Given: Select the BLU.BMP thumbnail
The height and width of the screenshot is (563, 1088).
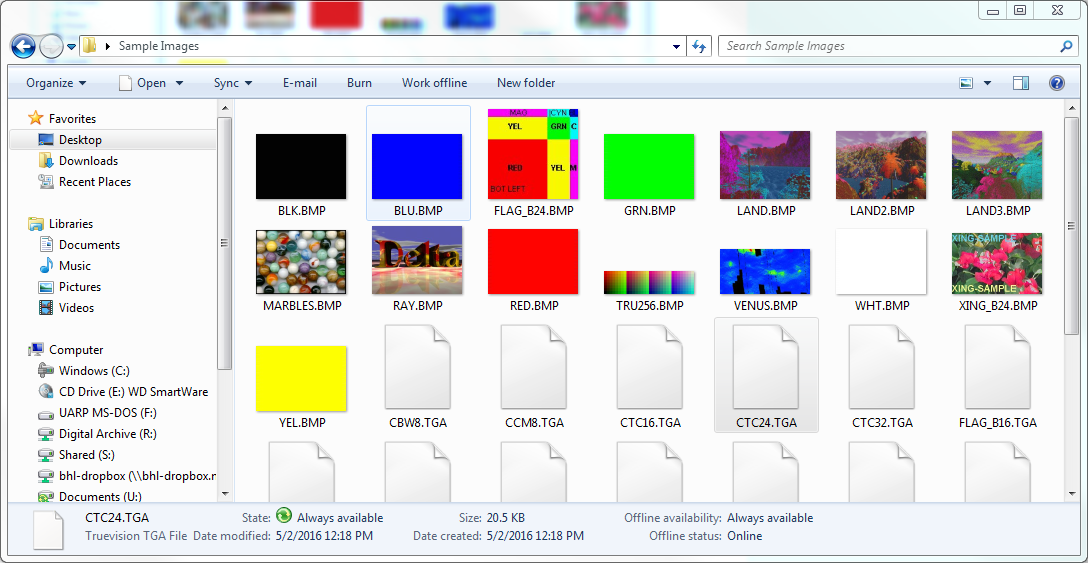Looking at the screenshot, I should click(417, 167).
